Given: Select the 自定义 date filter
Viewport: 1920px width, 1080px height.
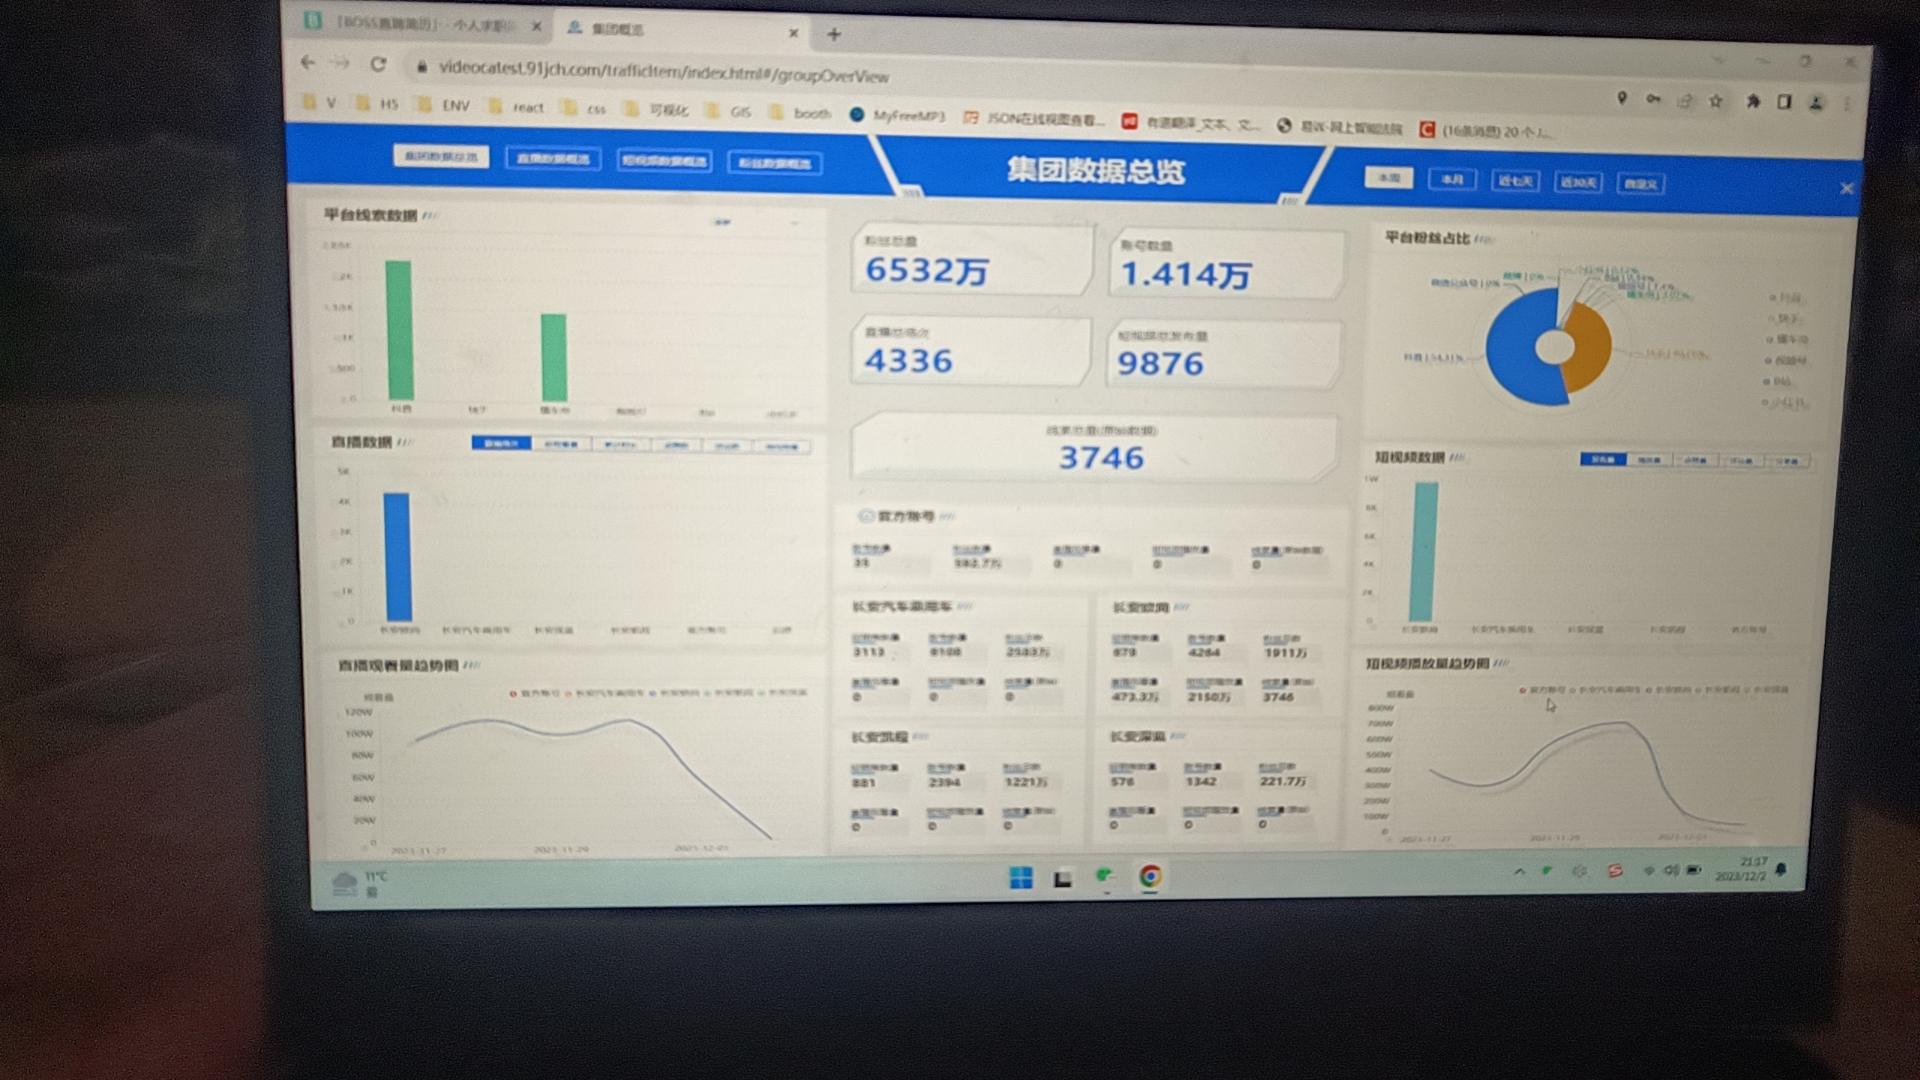Looking at the screenshot, I should [1640, 184].
